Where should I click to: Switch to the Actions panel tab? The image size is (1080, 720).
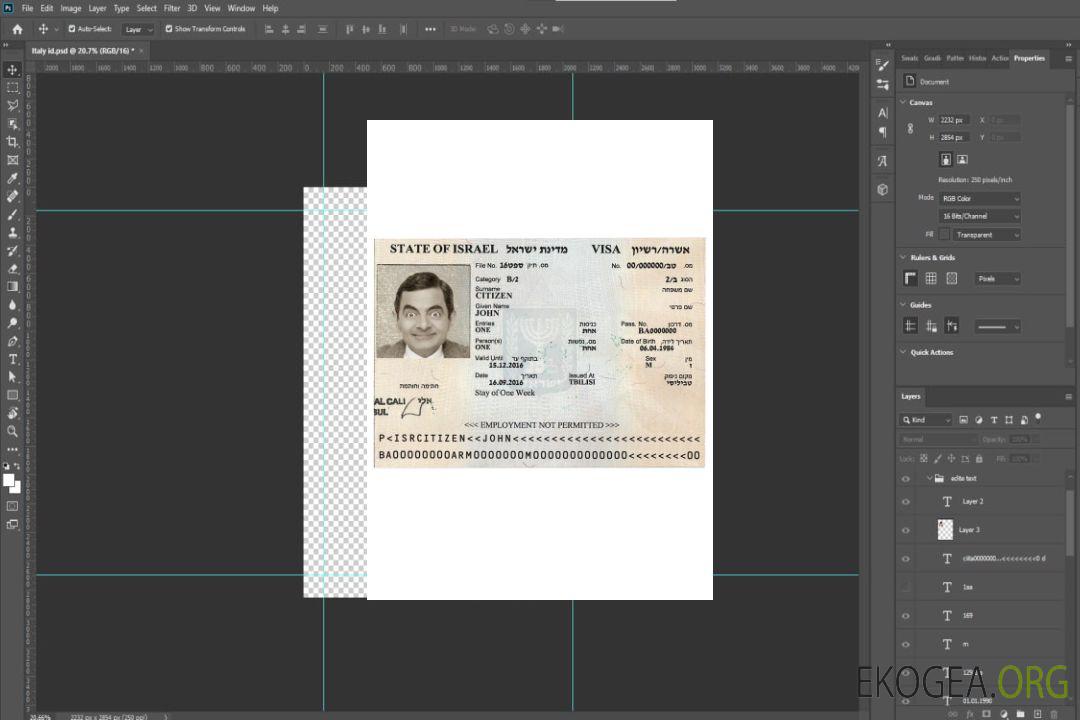point(999,59)
